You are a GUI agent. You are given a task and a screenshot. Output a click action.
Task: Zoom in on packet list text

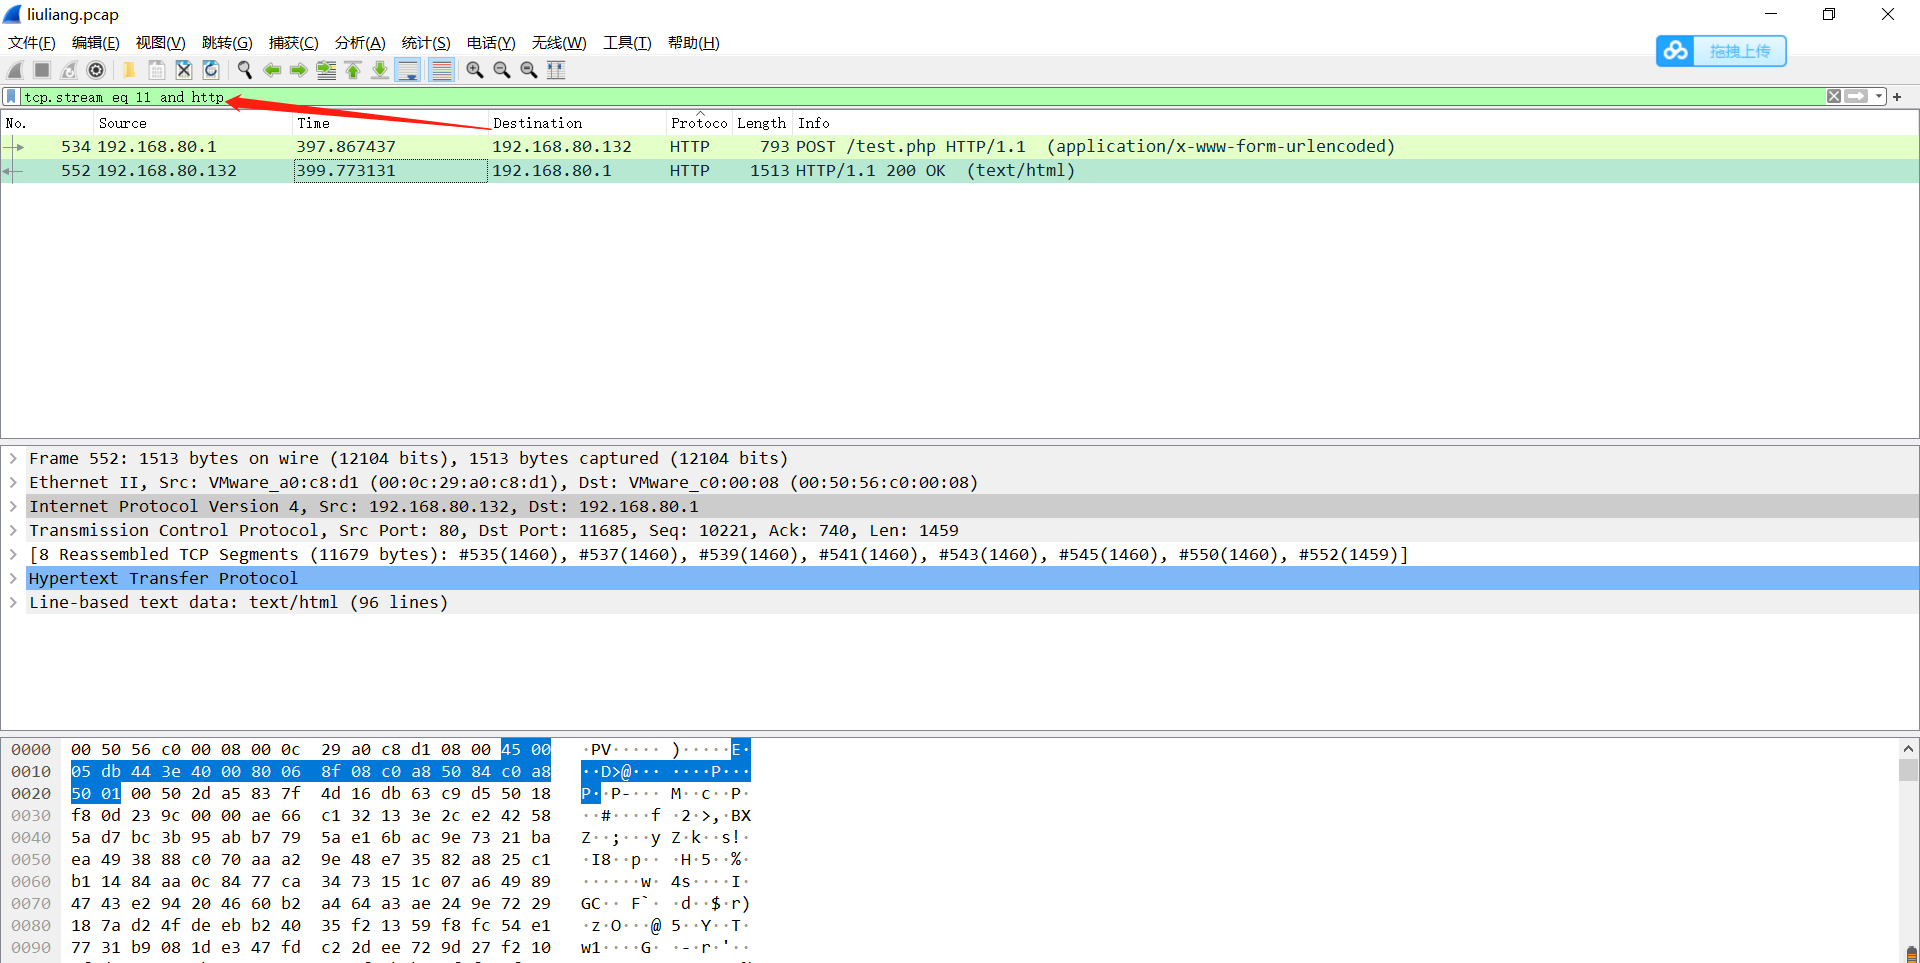point(474,69)
